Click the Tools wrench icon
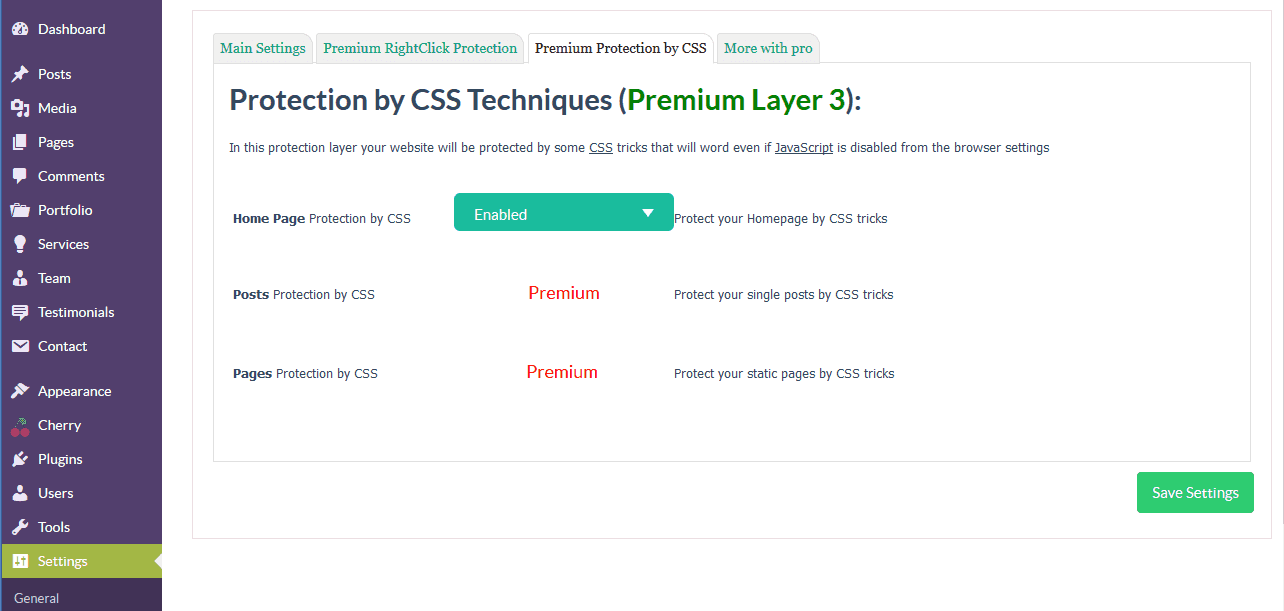The height and width of the screenshot is (611, 1284). 20,527
